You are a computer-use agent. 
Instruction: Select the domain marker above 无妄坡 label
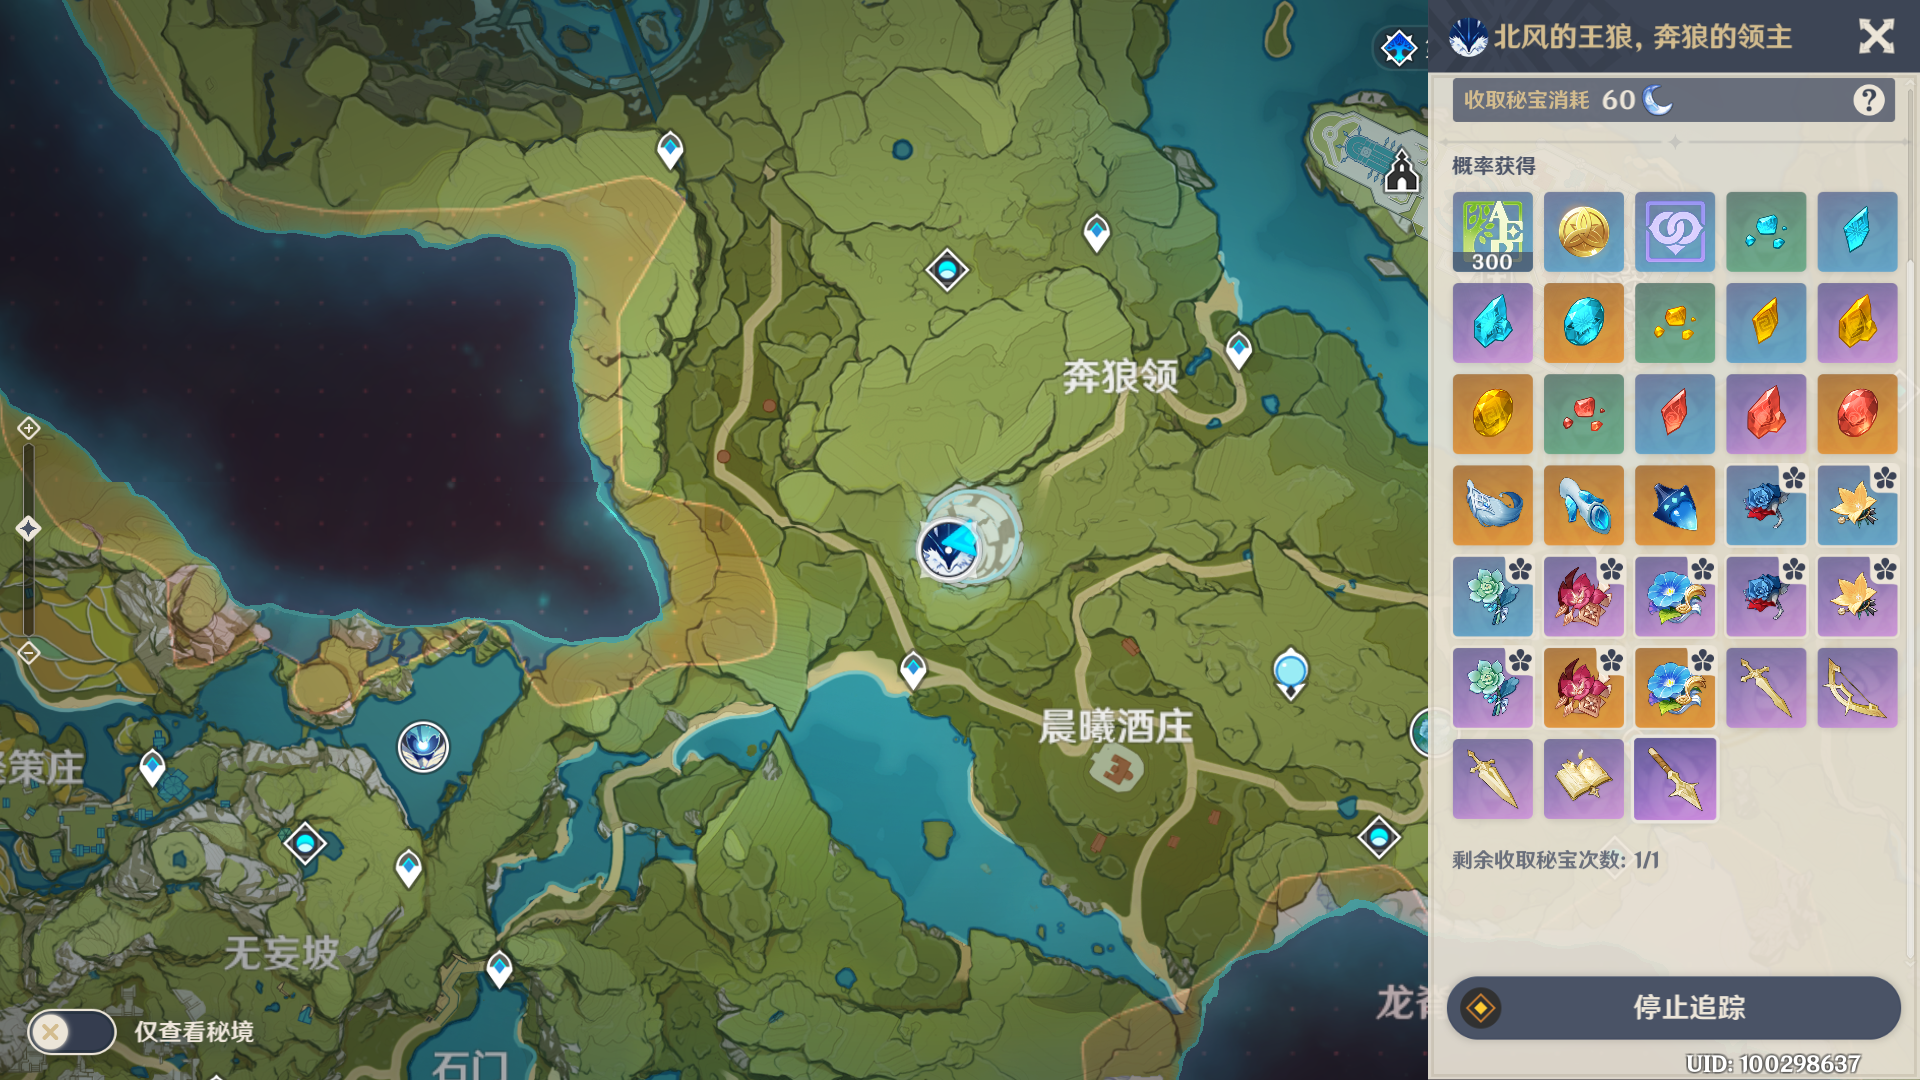pyautogui.click(x=305, y=844)
